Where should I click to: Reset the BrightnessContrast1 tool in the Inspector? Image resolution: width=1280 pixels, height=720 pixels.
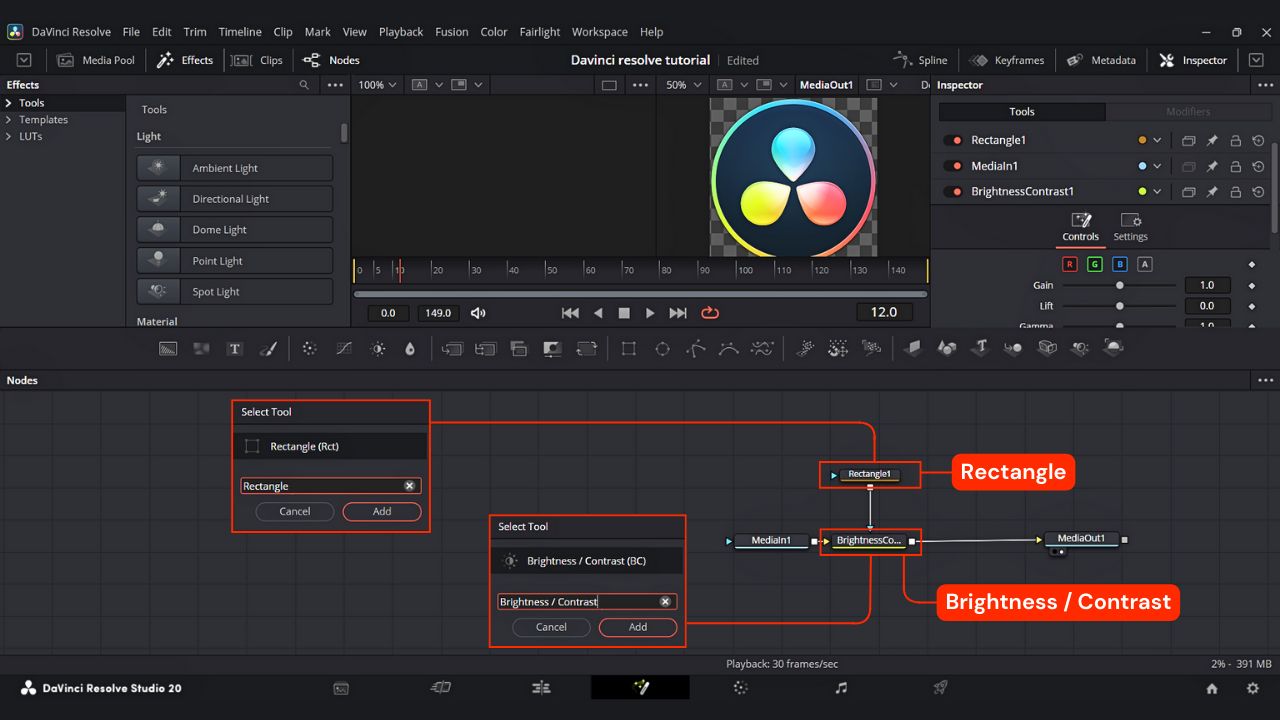(x=1258, y=192)
